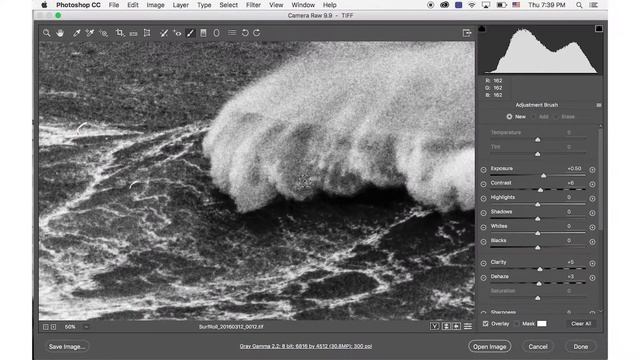Click the Done button

(580, 347)
